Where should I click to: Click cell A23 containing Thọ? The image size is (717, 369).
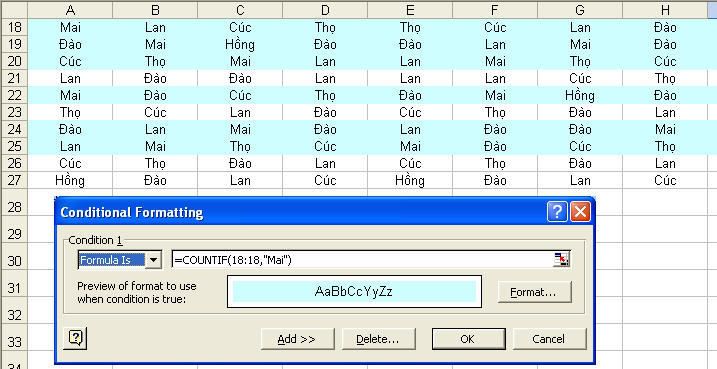click(x=70, y=112)
